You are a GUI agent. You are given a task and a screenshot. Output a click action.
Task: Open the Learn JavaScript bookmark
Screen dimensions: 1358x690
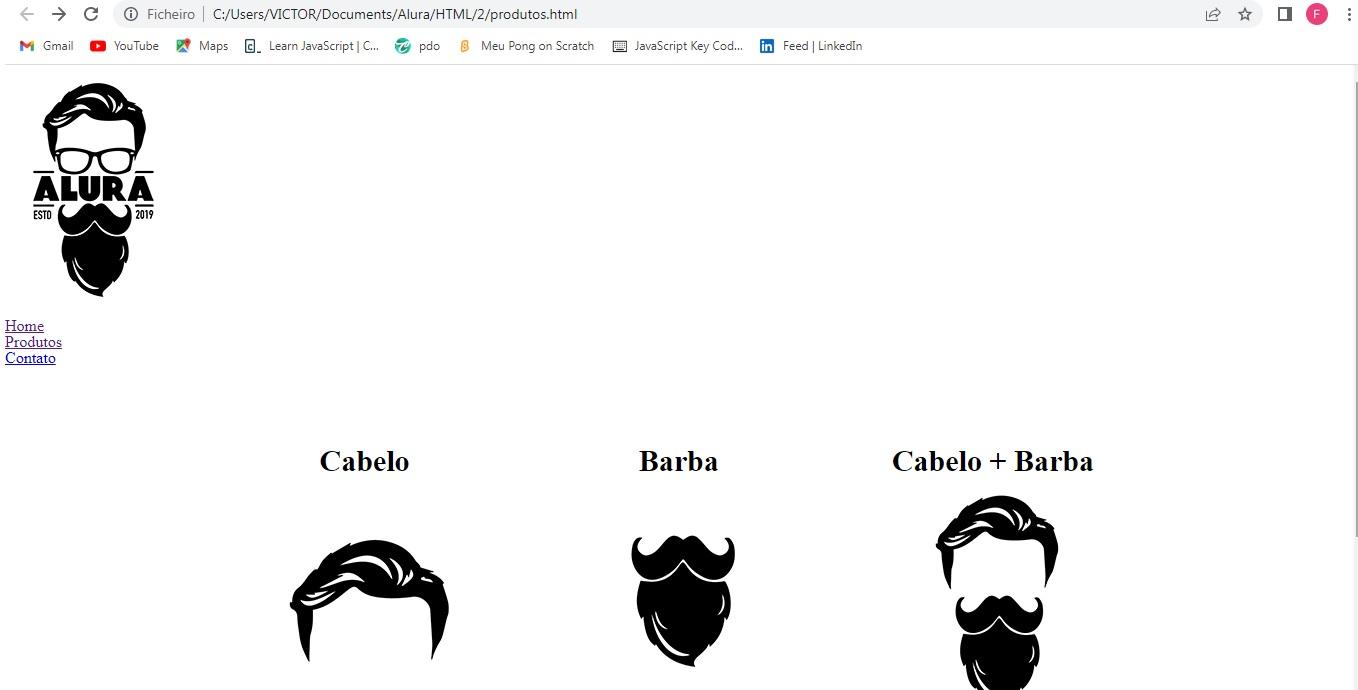click(312, 46)
